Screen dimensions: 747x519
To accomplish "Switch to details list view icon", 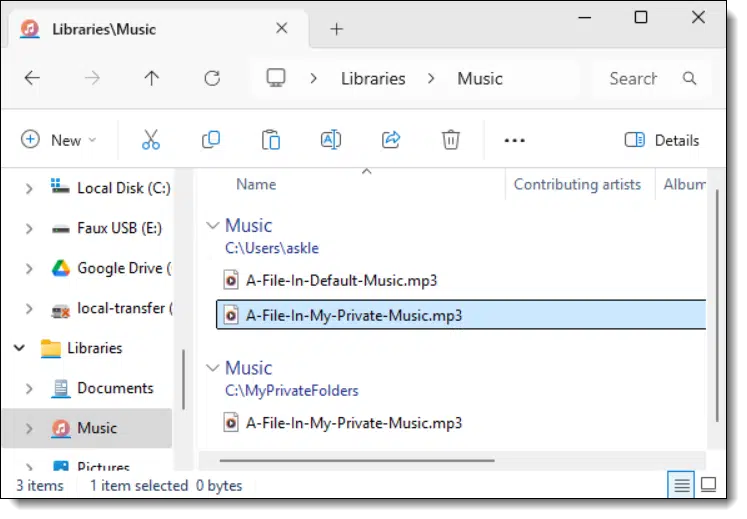I will (681, 485).
